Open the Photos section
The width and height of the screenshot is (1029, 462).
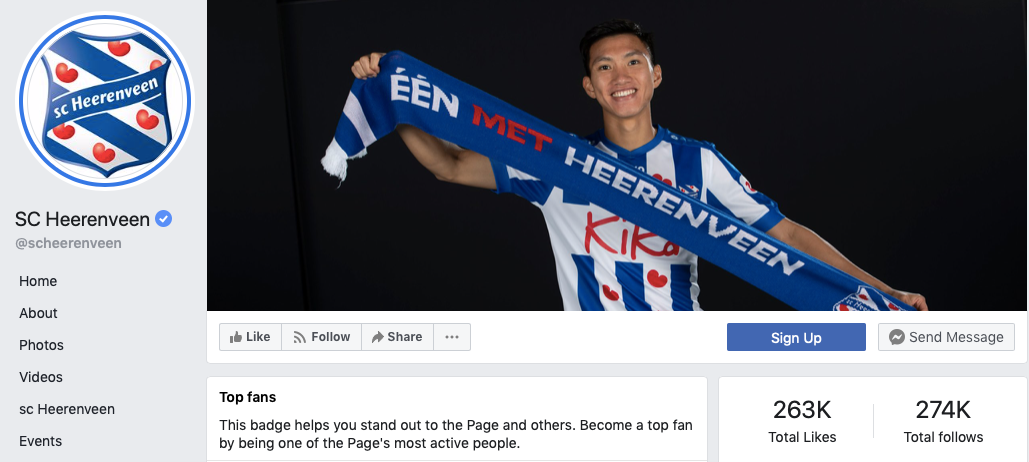pos(41,345)
